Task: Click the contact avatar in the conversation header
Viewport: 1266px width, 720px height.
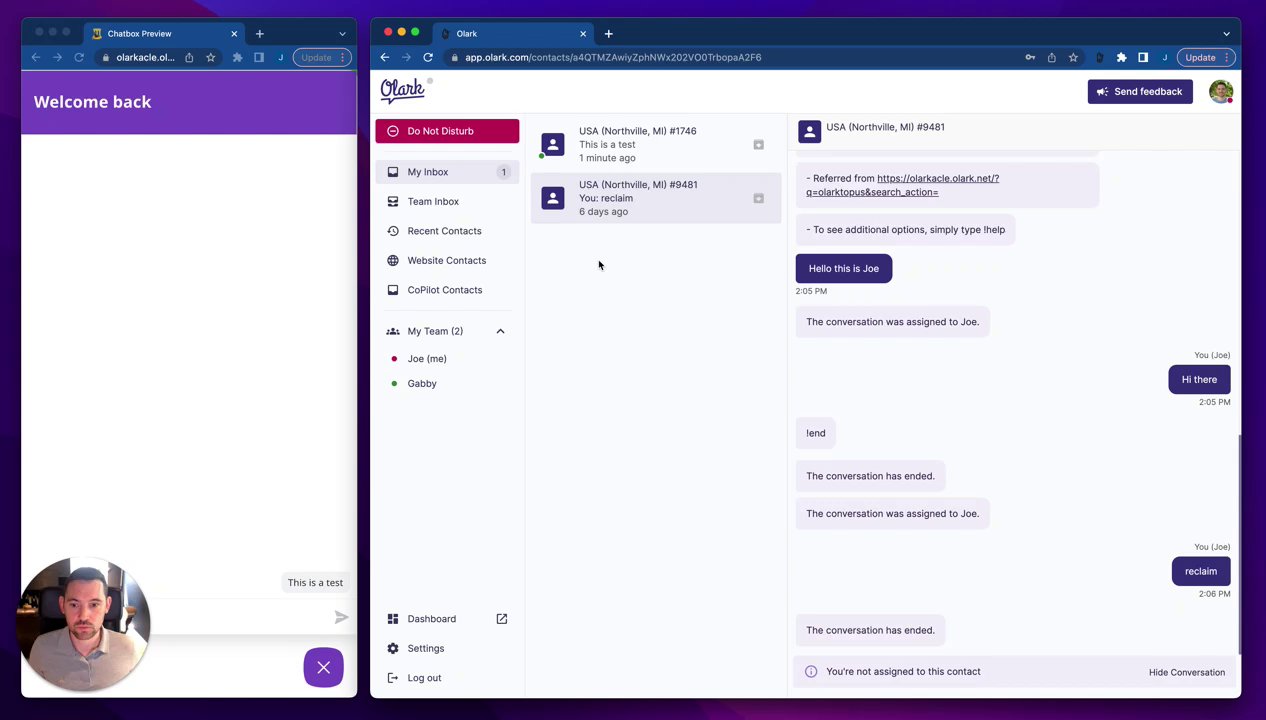Action: [810, 131]
